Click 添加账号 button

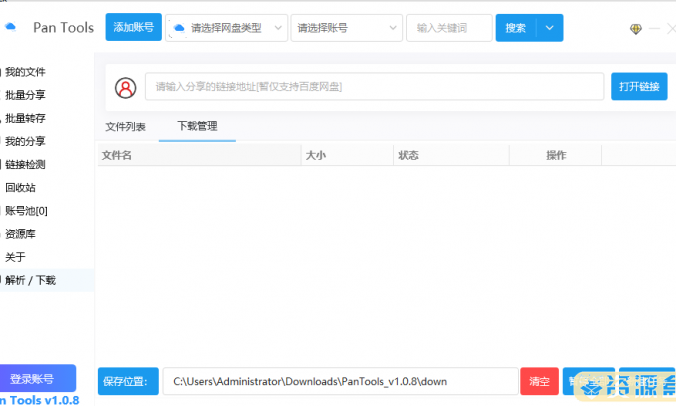134,27
